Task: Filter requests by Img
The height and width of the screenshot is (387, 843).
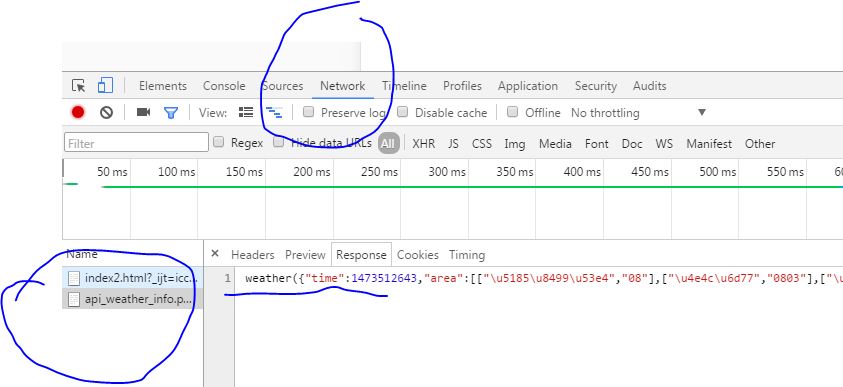Action: [515, 144]
